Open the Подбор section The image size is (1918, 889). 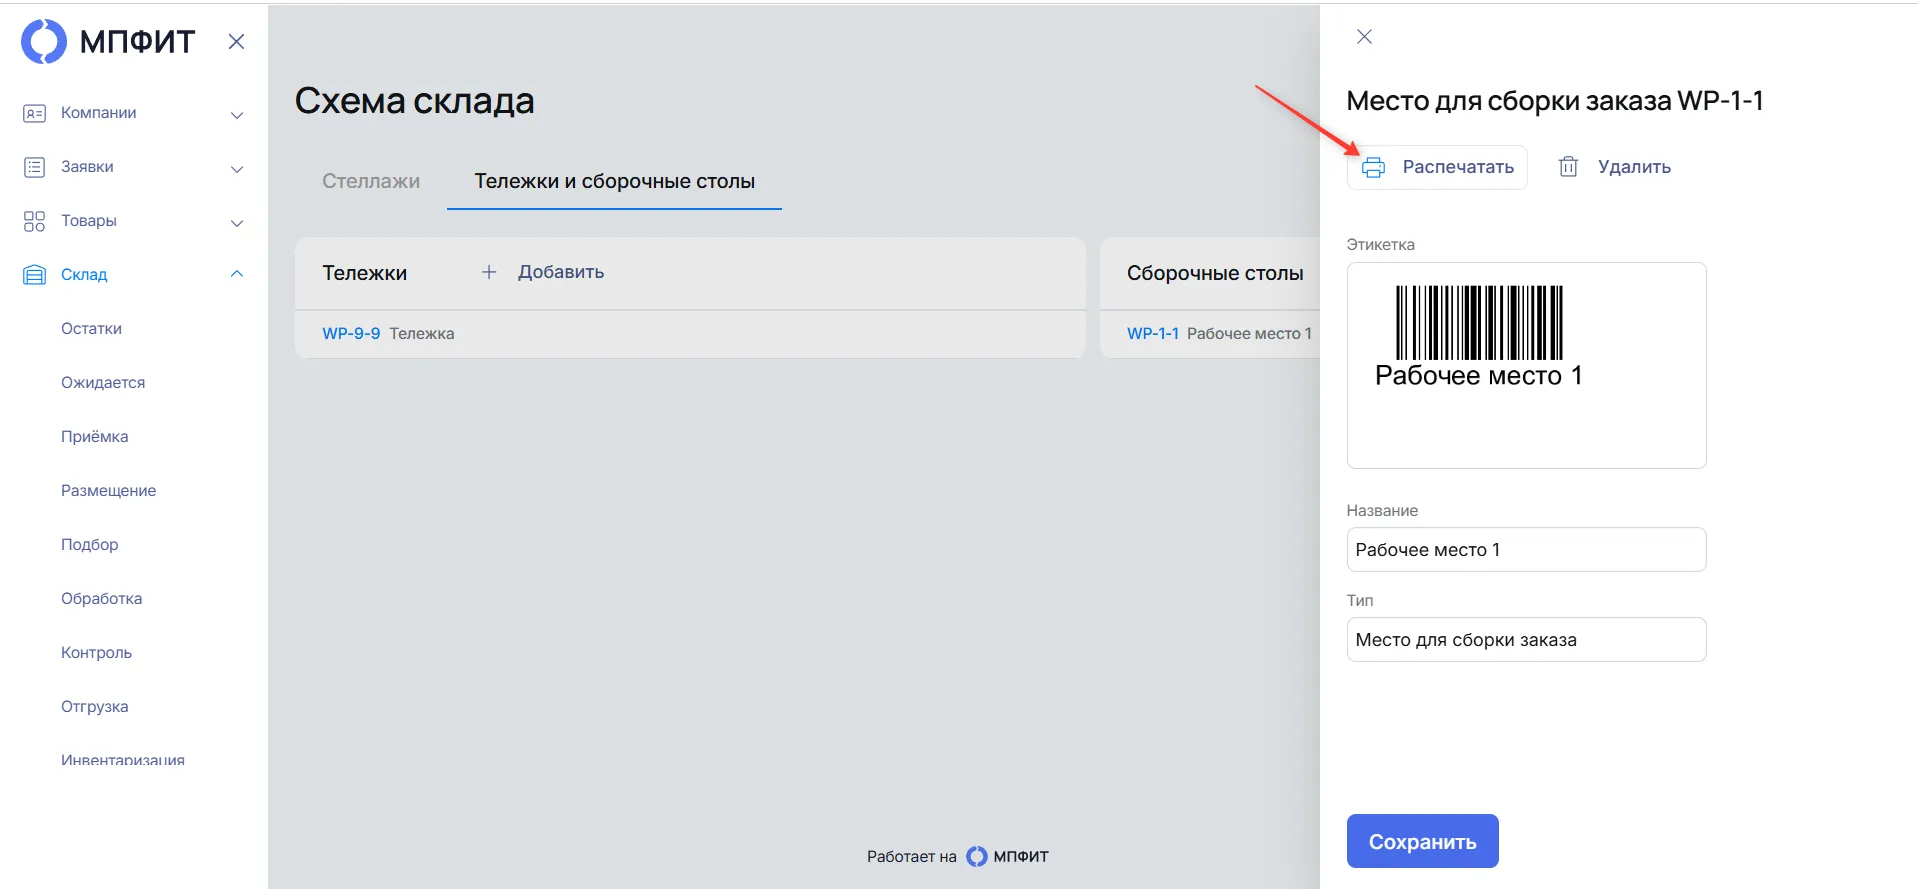90,545
